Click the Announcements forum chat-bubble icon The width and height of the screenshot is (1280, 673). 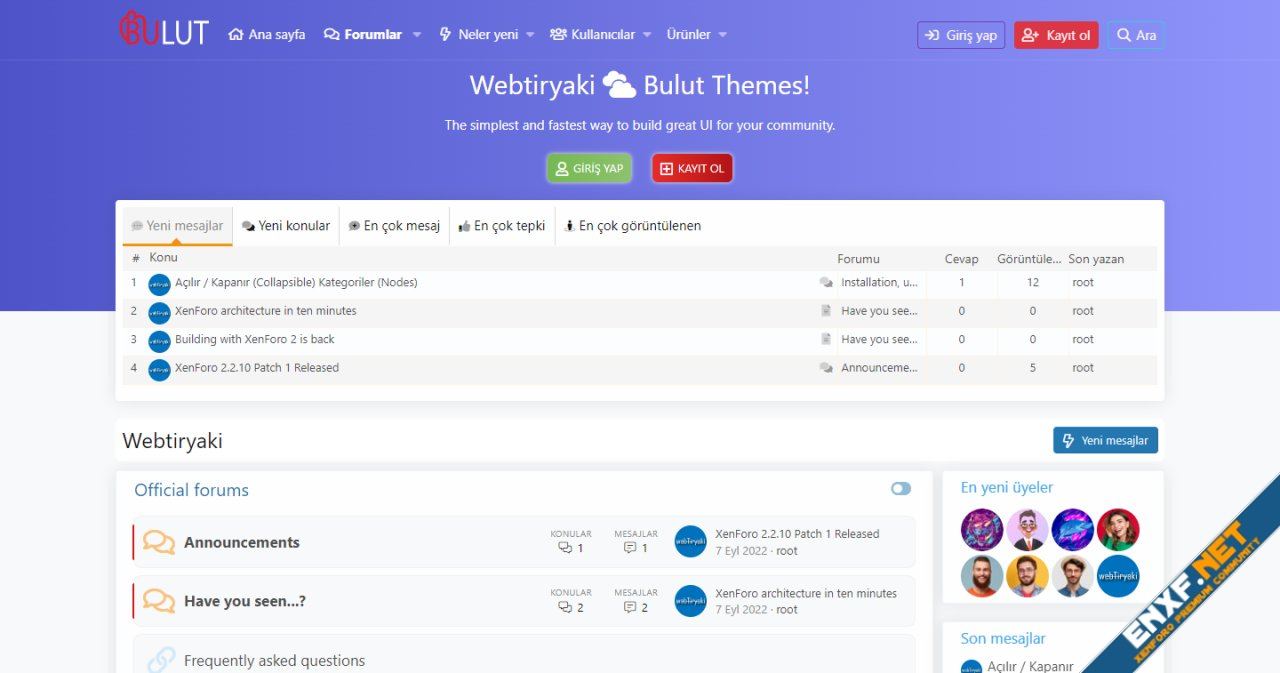pyautogui.click(x=158, y=542)
